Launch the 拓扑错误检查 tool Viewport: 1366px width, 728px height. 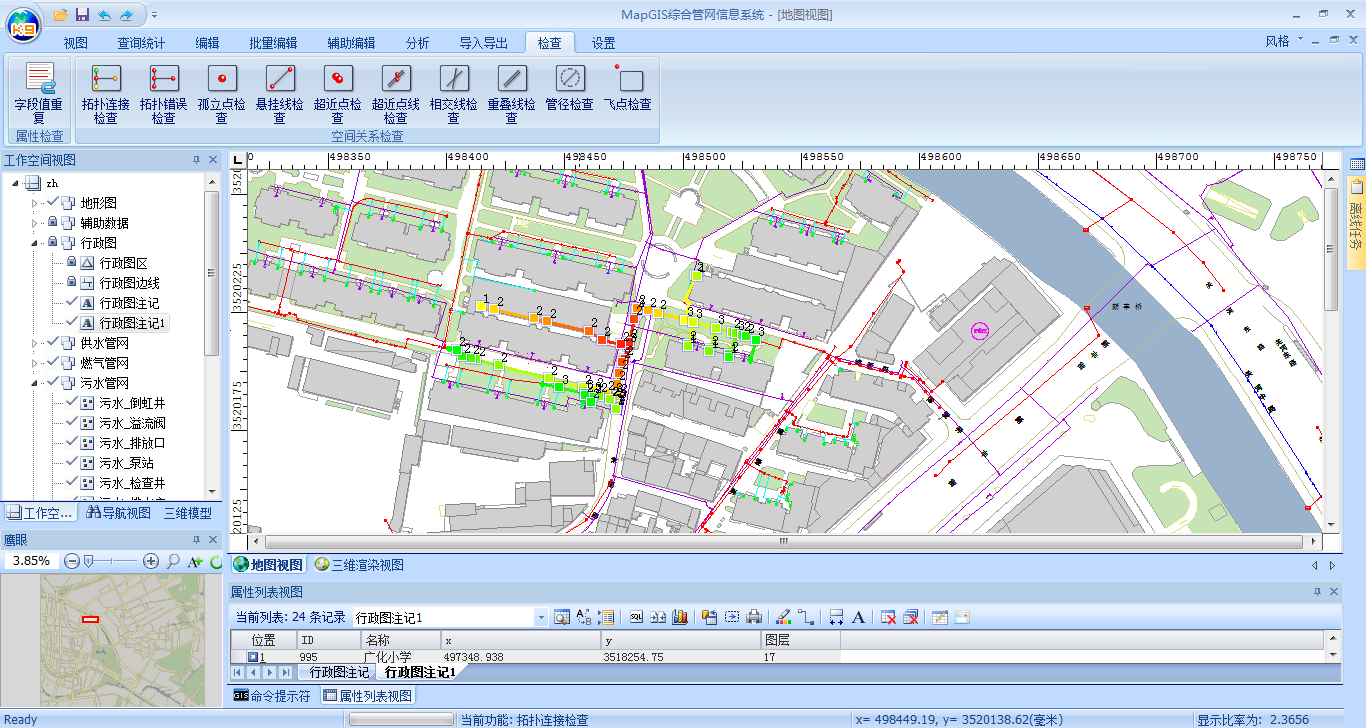click(164, 93)
